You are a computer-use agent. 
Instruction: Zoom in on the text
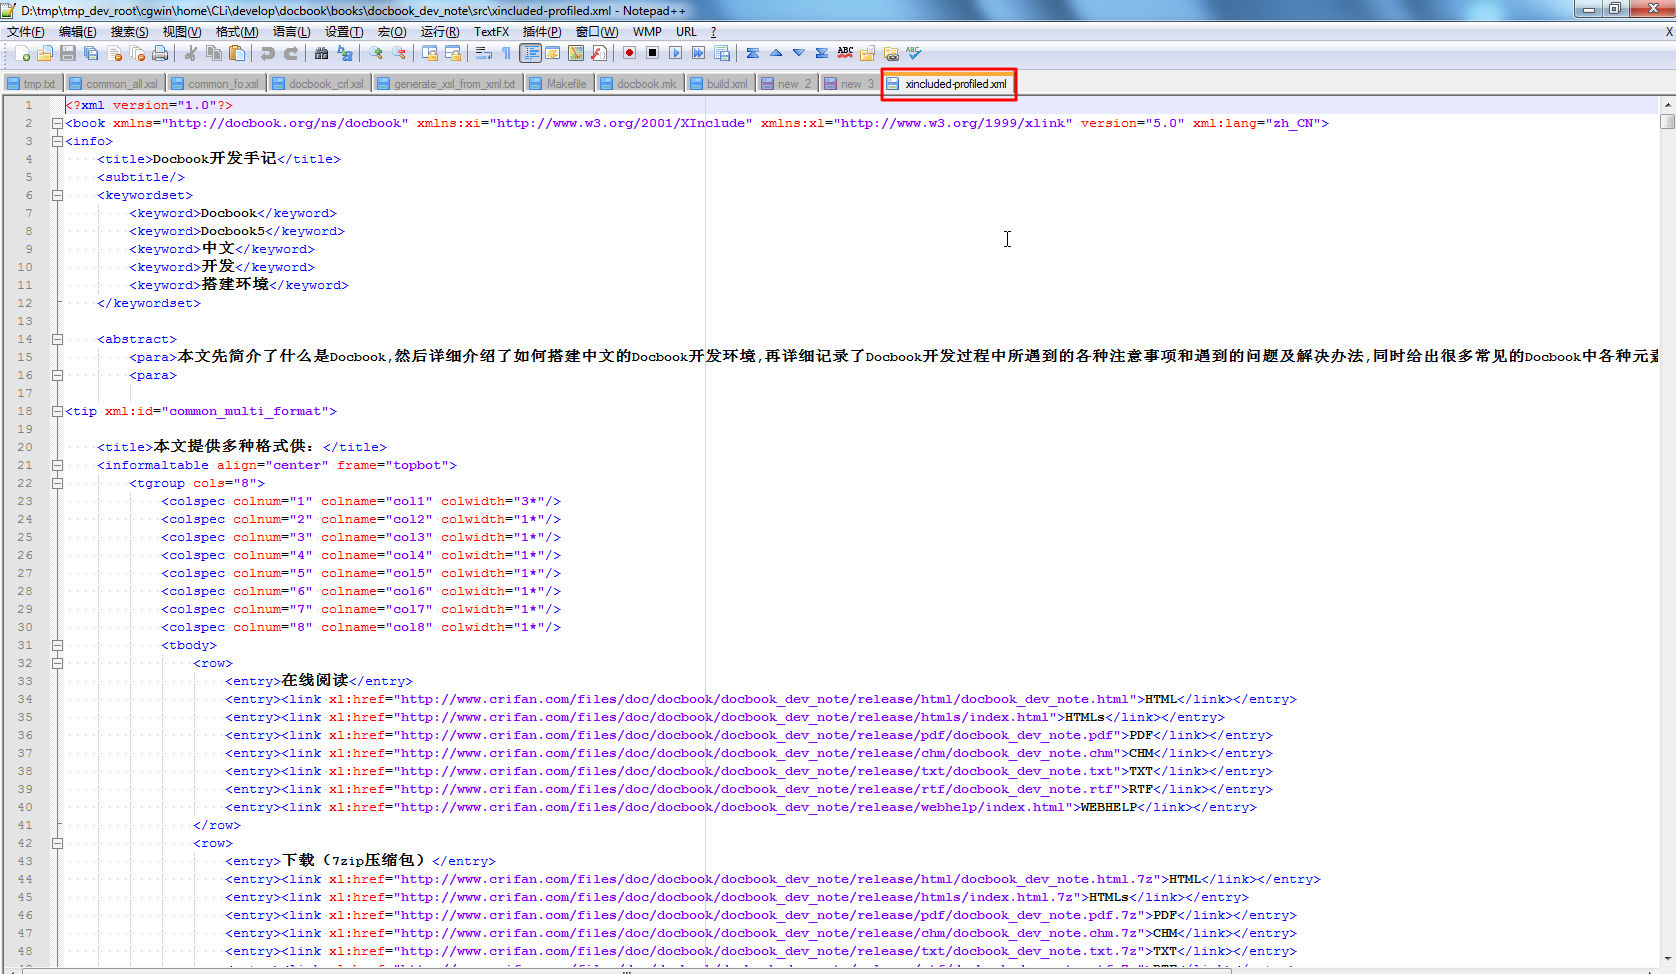tap(375, 53)
